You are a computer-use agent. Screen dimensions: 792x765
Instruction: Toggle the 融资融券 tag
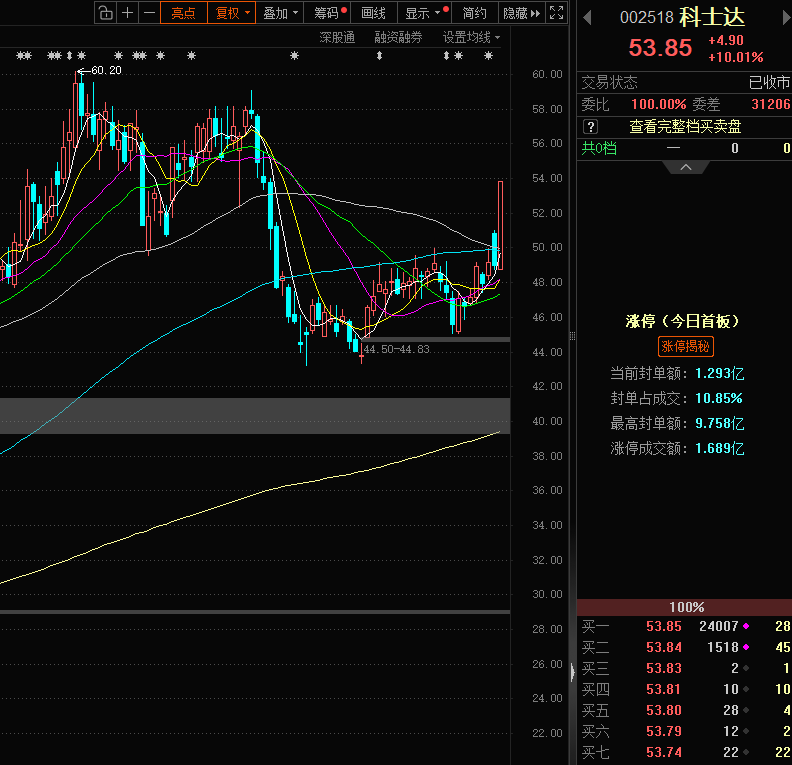[x=398, y=37]
